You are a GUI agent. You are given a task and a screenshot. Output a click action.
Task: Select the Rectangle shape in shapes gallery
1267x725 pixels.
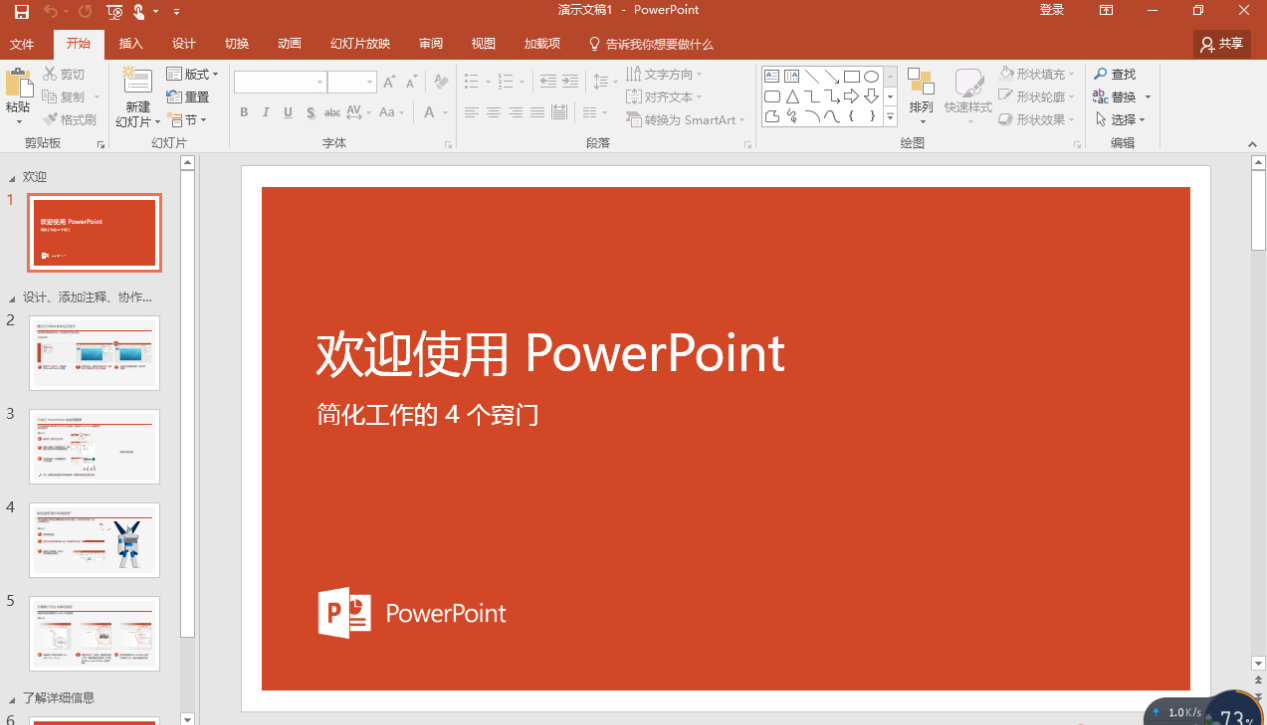pos(852,76)
